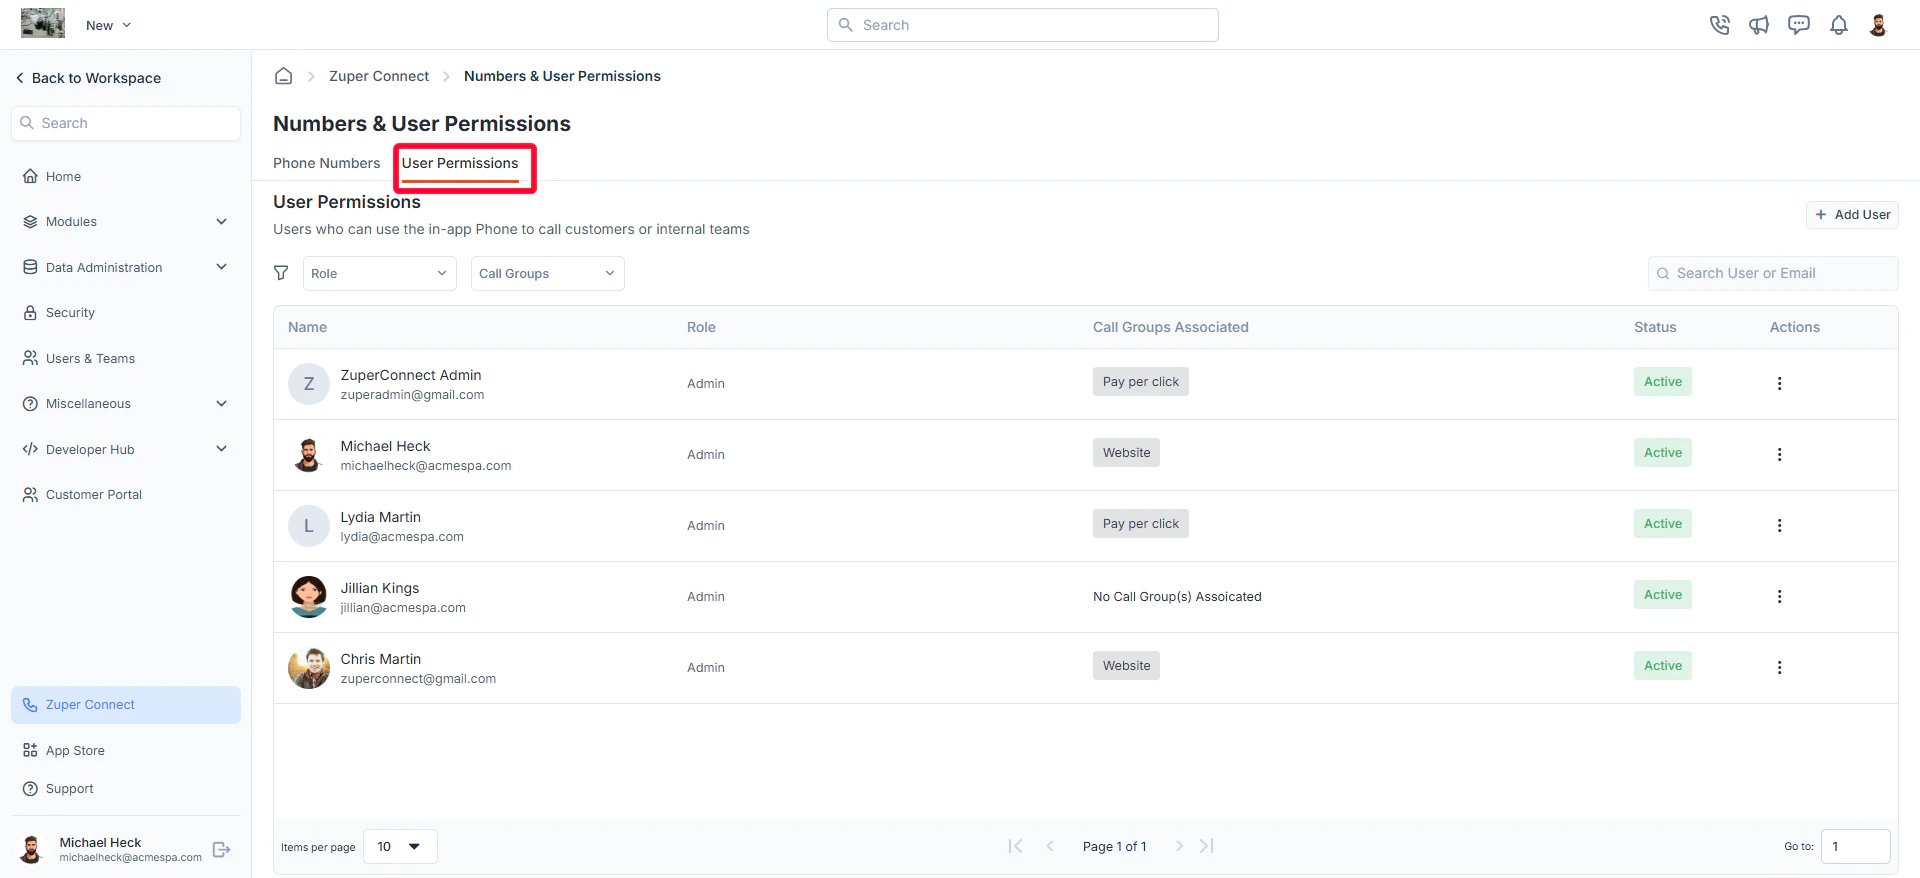Open actions menu for Jillian Kings
Viewport: 1920px width, 878px height.
pyautogui.click(x=1779, y=597)
